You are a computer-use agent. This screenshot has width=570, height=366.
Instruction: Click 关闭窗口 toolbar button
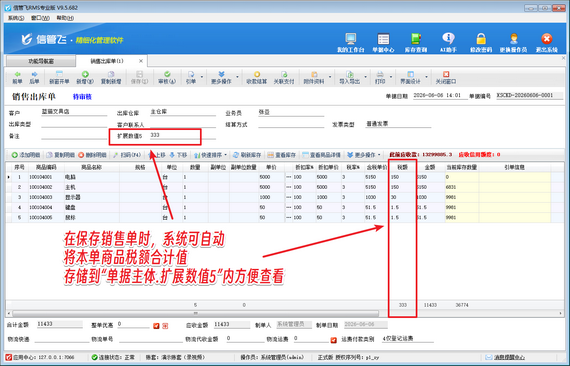click(446, 78)
